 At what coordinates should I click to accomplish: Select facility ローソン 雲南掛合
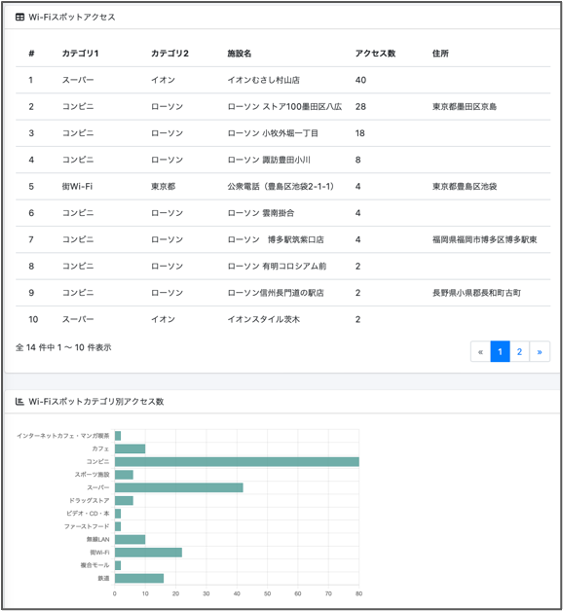coord(263,215)
